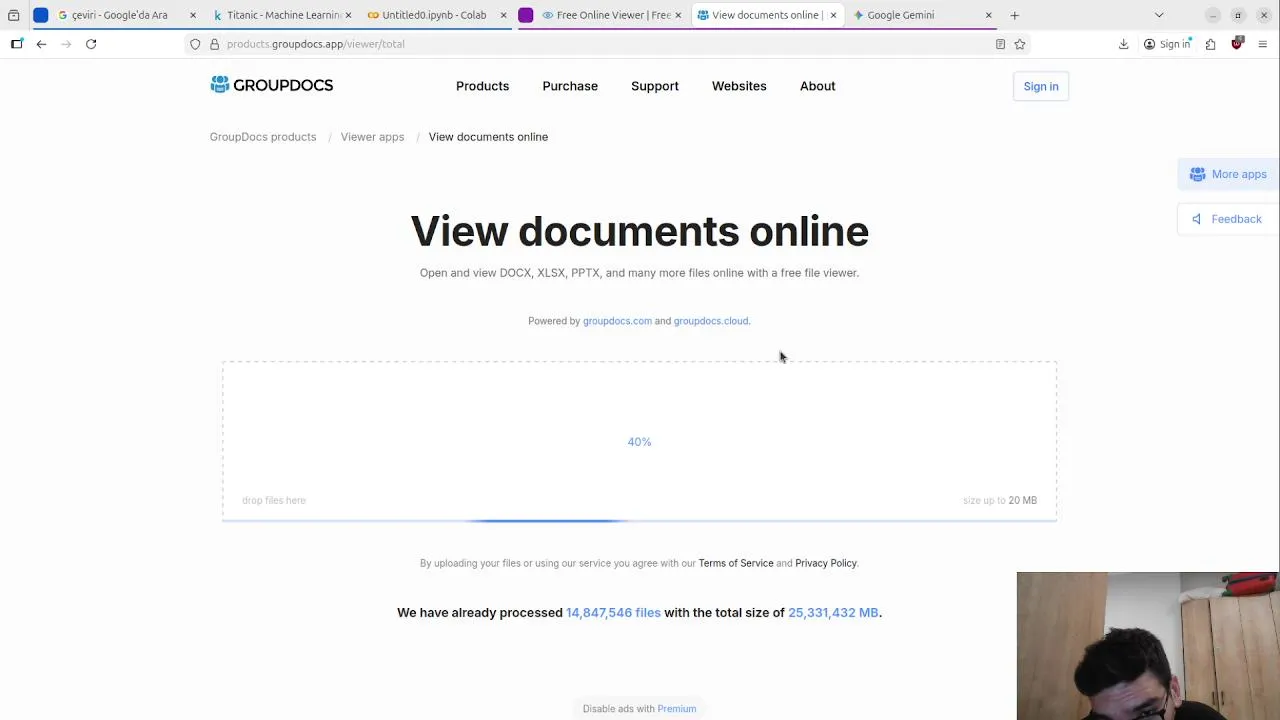Open the About menu
Screen dimensions: 1280x720
[x=817, y=86]
